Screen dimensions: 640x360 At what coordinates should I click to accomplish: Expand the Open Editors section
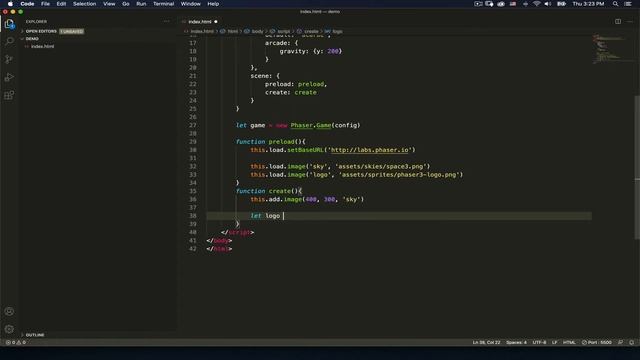(41, 31)
